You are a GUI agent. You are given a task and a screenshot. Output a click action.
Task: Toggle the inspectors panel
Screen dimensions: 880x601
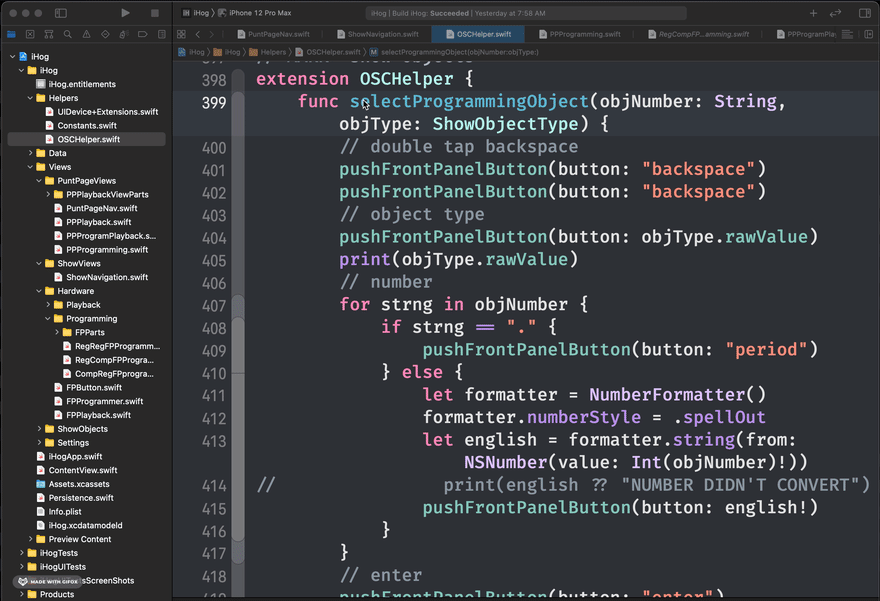pos(865,13)
